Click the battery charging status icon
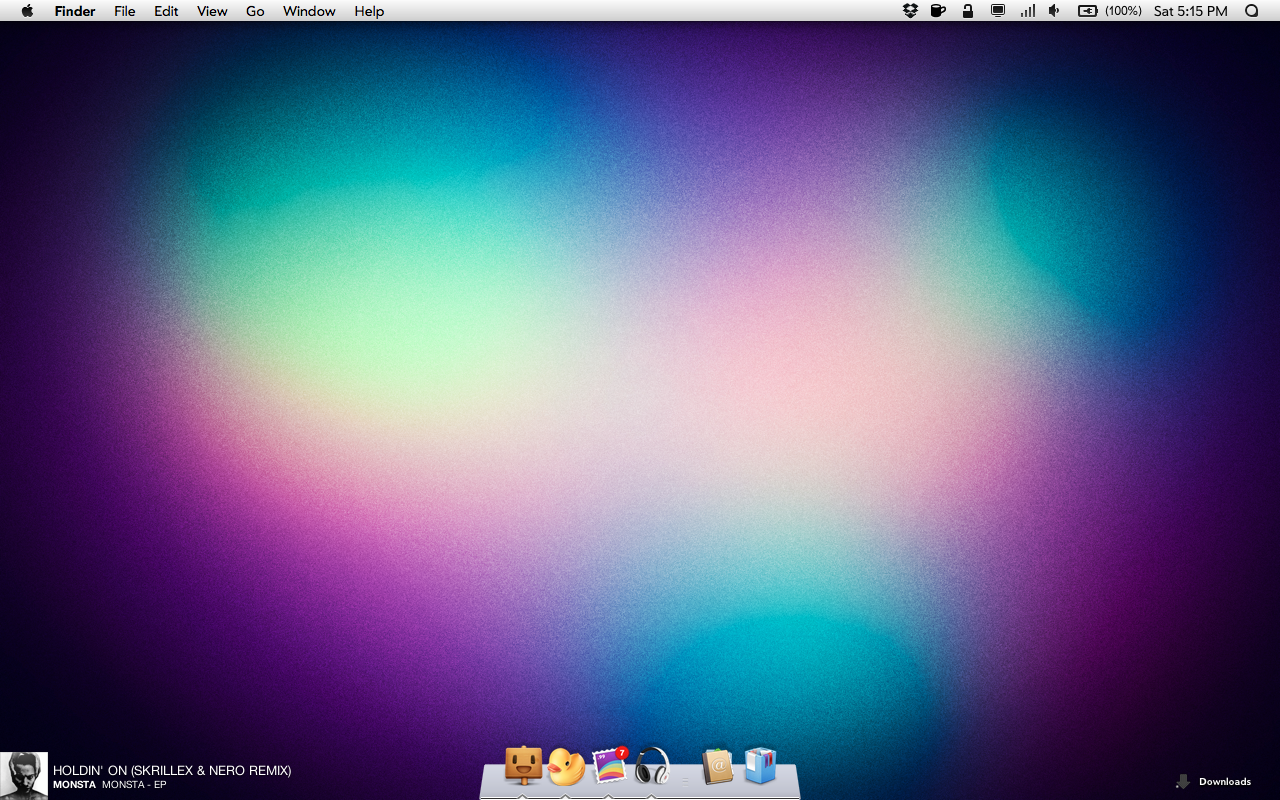The width and height of the screenshot is (1280, 800). 1087,11
